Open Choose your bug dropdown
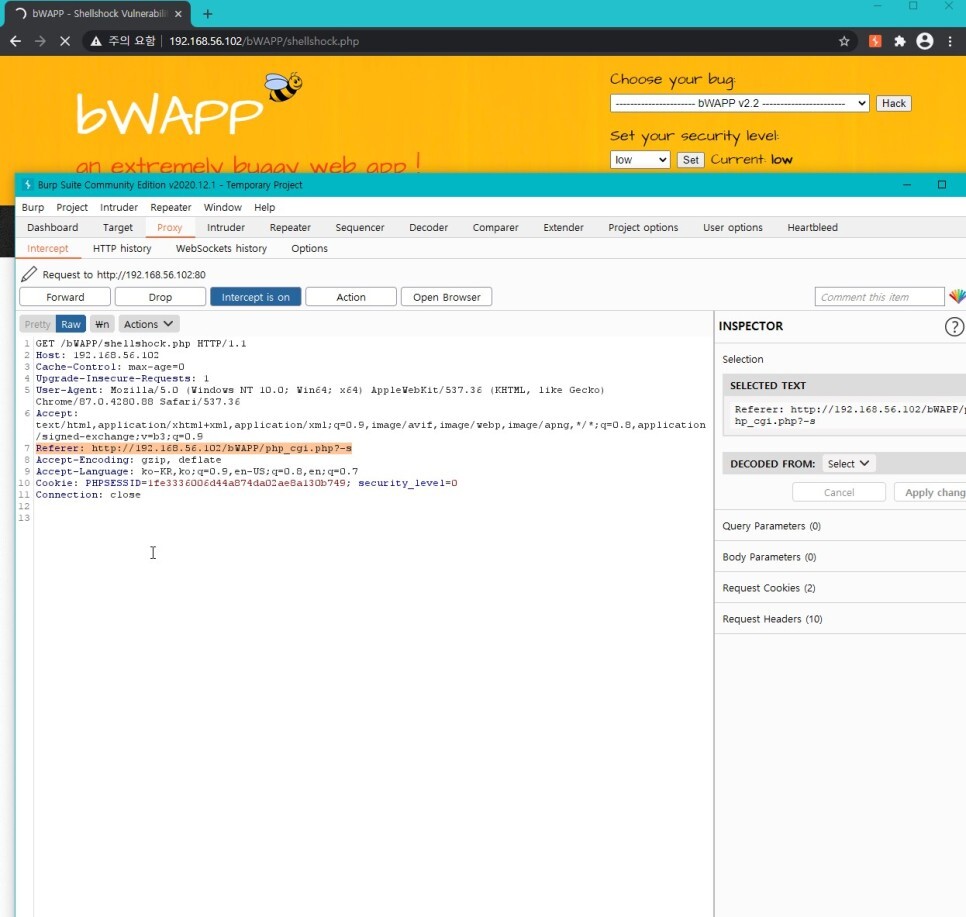The width and height of the screenshot is (966, 917). point(739,104)
